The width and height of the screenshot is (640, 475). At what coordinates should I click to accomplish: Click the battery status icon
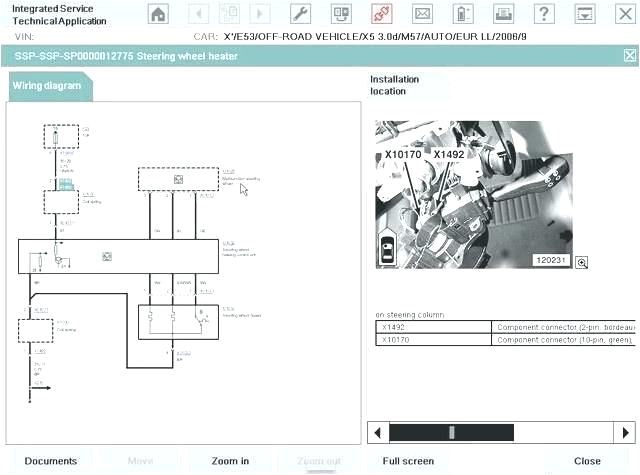[463, 14]
